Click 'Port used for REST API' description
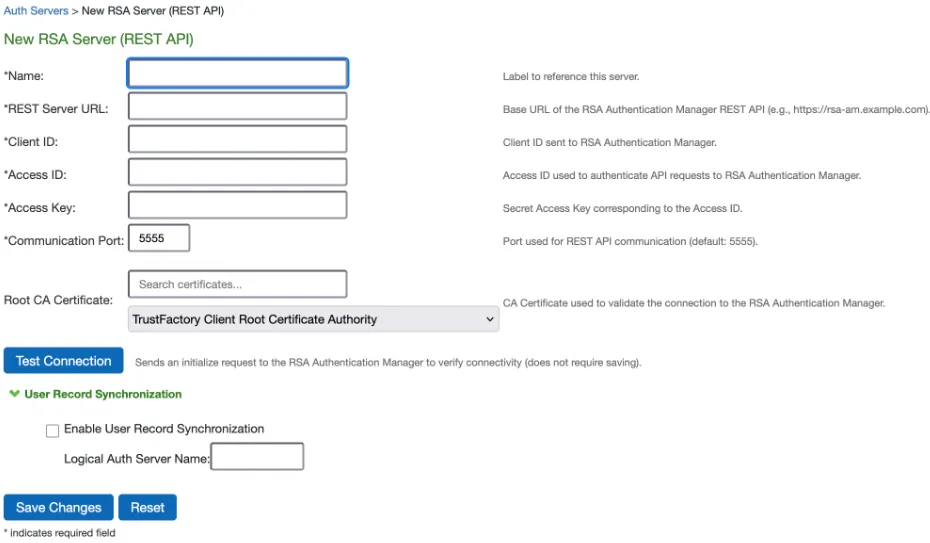The height and width of the screenshot is (543, 930). 630,241
